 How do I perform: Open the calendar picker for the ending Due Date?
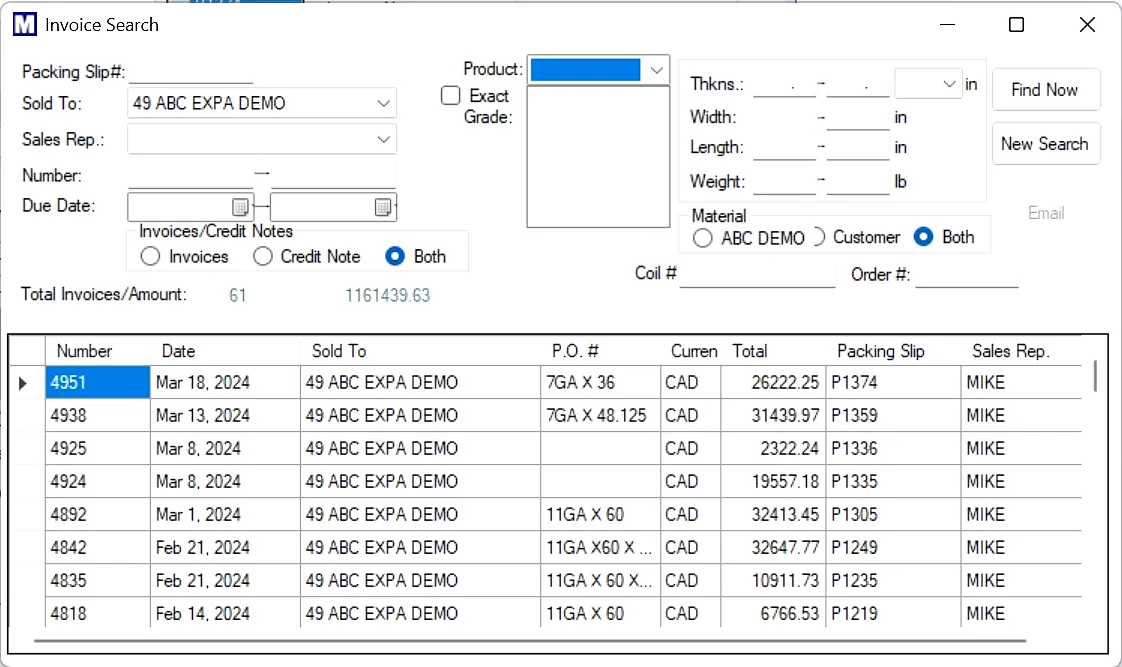384,206
